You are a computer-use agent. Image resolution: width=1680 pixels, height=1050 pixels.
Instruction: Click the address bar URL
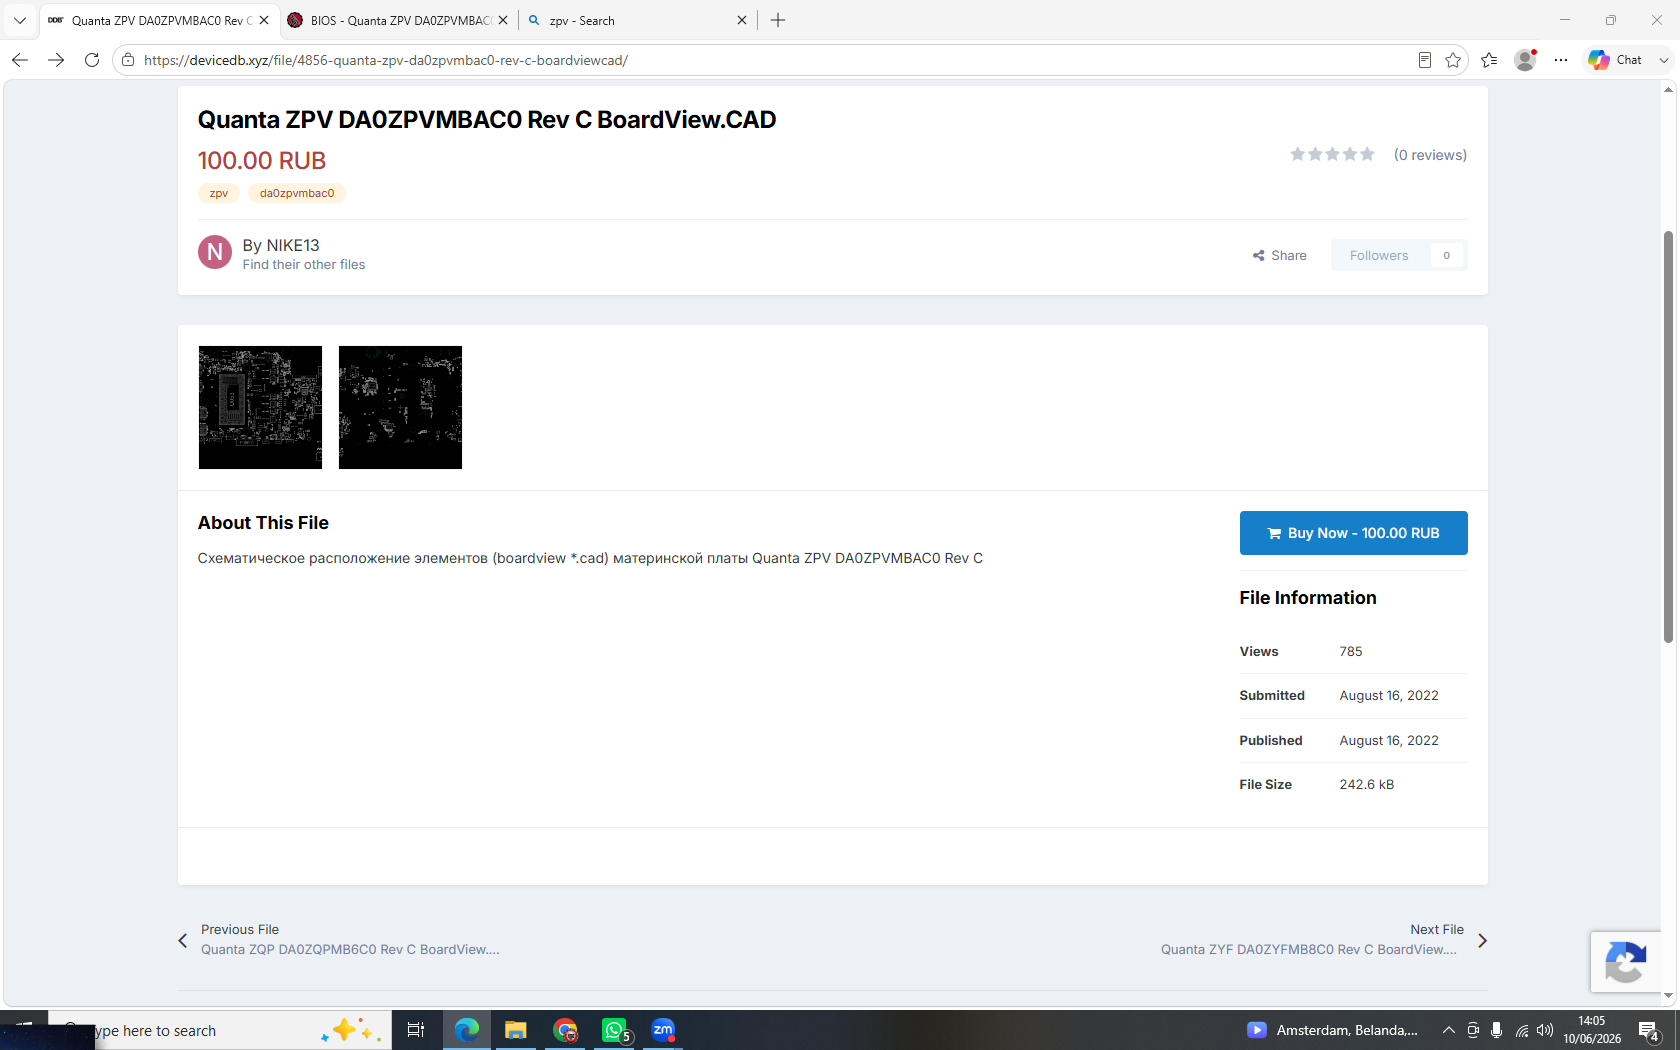[x=386, y=60]
